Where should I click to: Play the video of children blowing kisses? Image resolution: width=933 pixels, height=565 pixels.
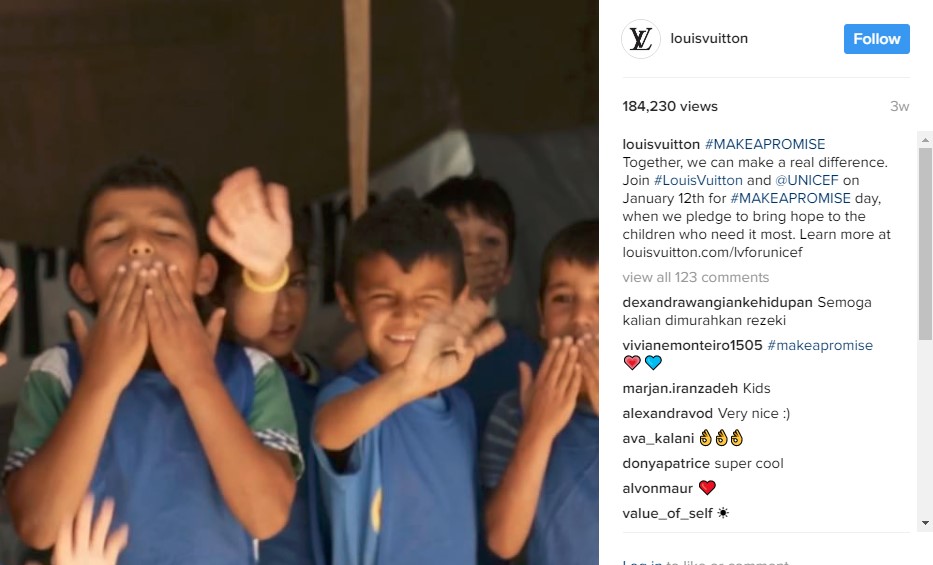[x=299, y=282]
